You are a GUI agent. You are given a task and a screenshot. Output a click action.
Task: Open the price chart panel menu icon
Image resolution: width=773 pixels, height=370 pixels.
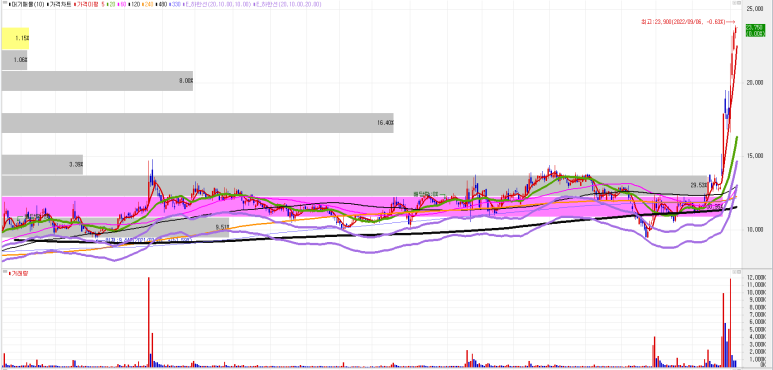tap(4, 3)
